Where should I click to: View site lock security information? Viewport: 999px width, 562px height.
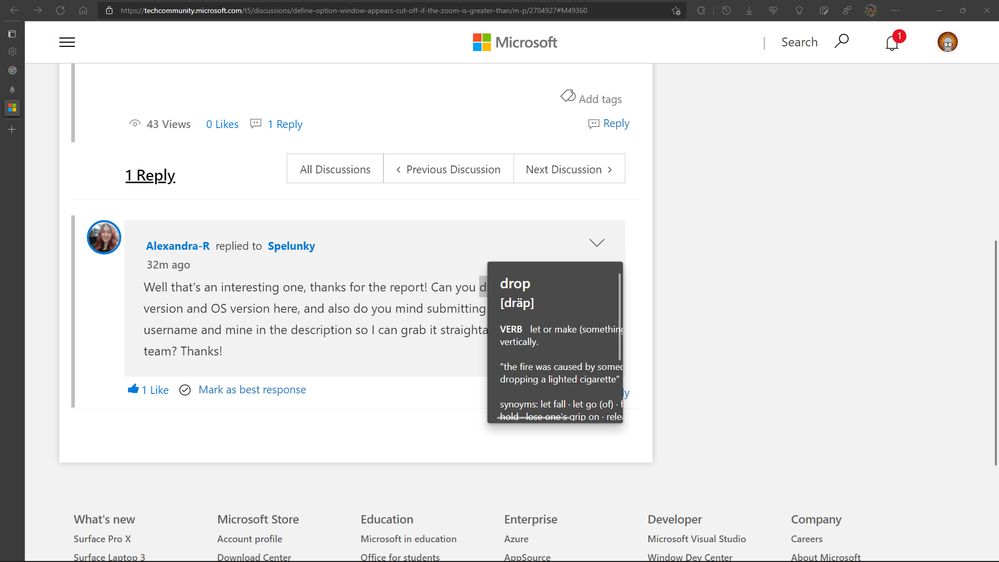click(109, 10)
